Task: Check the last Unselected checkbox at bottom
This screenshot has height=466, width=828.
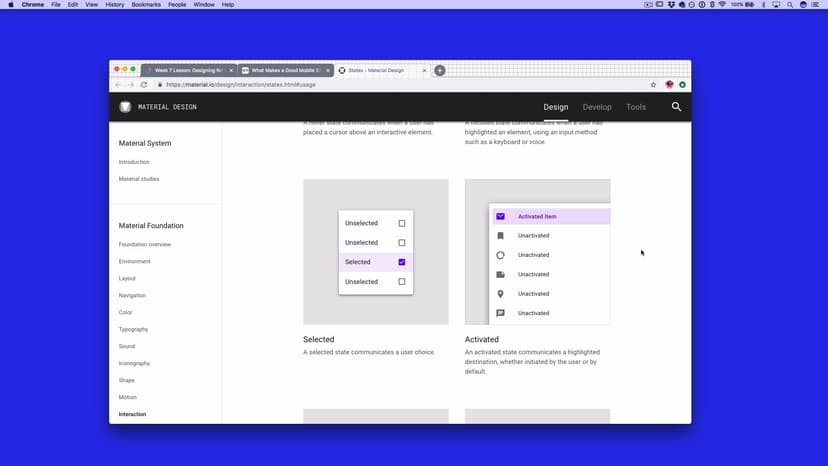Action: click(x=402, y=282)
